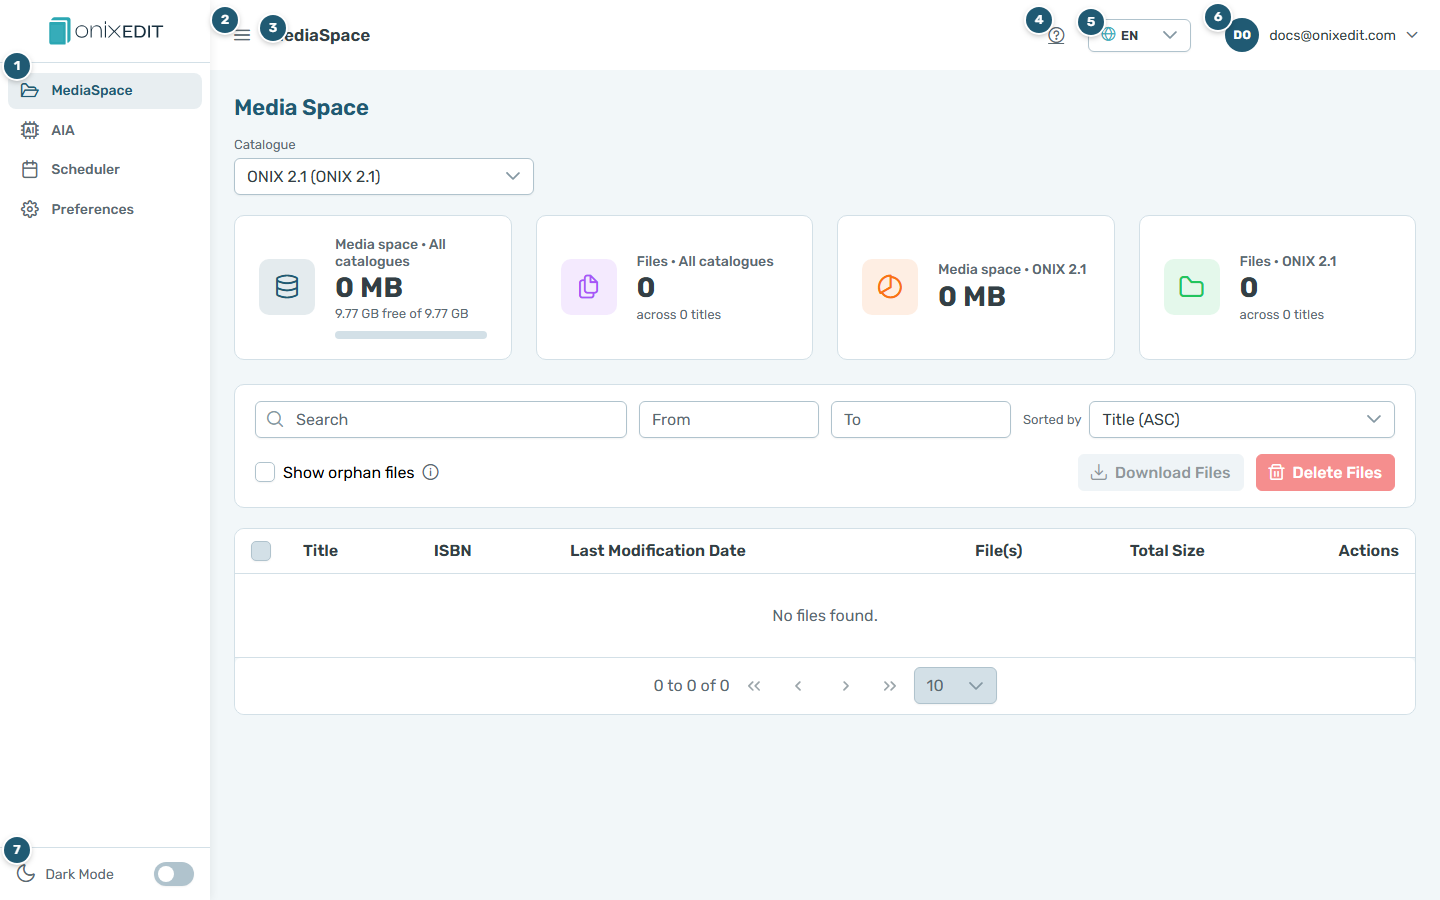Click the Dark Mode moon icon

(x=26, y=874)
